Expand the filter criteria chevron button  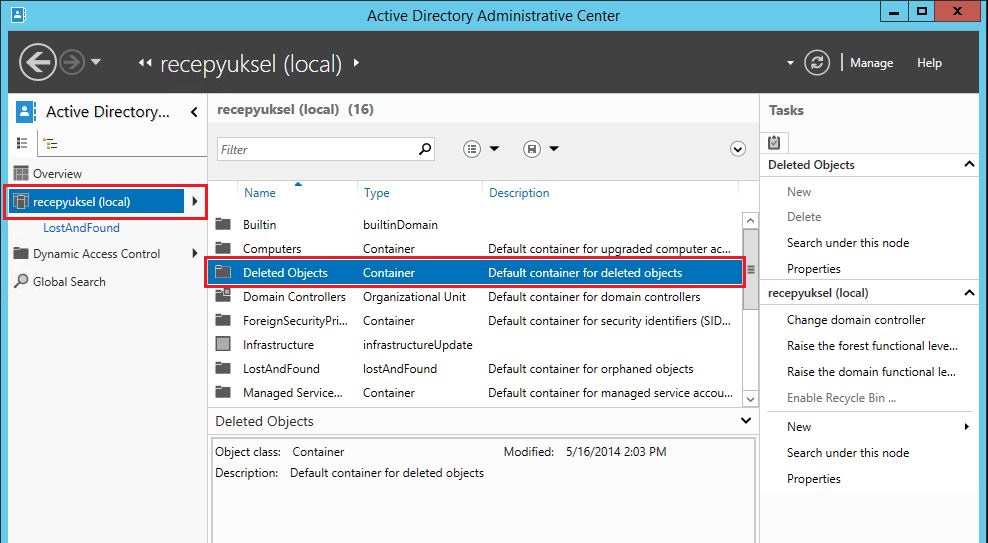738,149
